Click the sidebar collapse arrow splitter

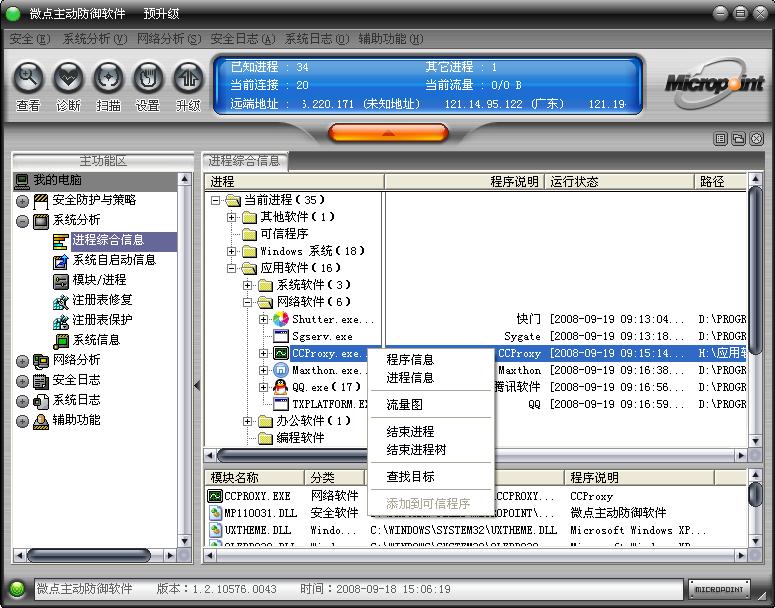[x=197, y=386]
